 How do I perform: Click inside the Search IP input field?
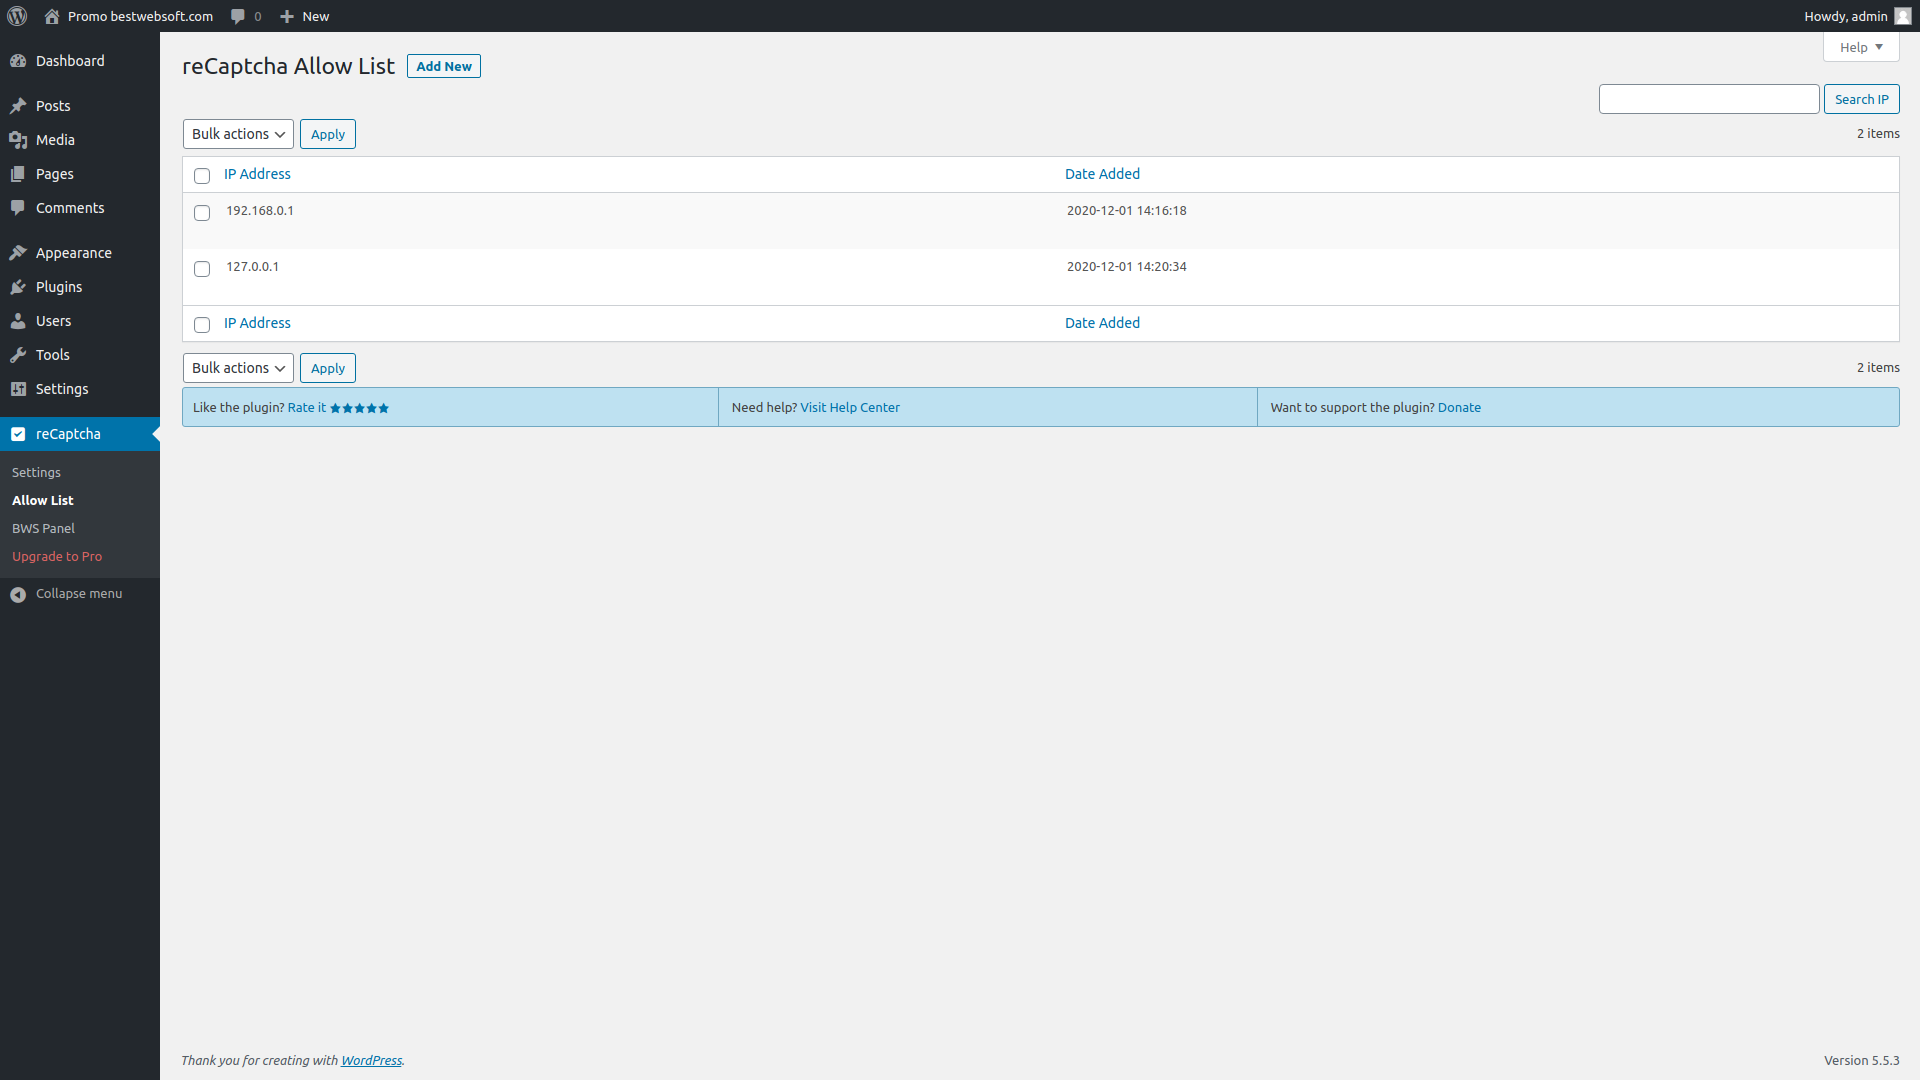tap(1709, 99)
